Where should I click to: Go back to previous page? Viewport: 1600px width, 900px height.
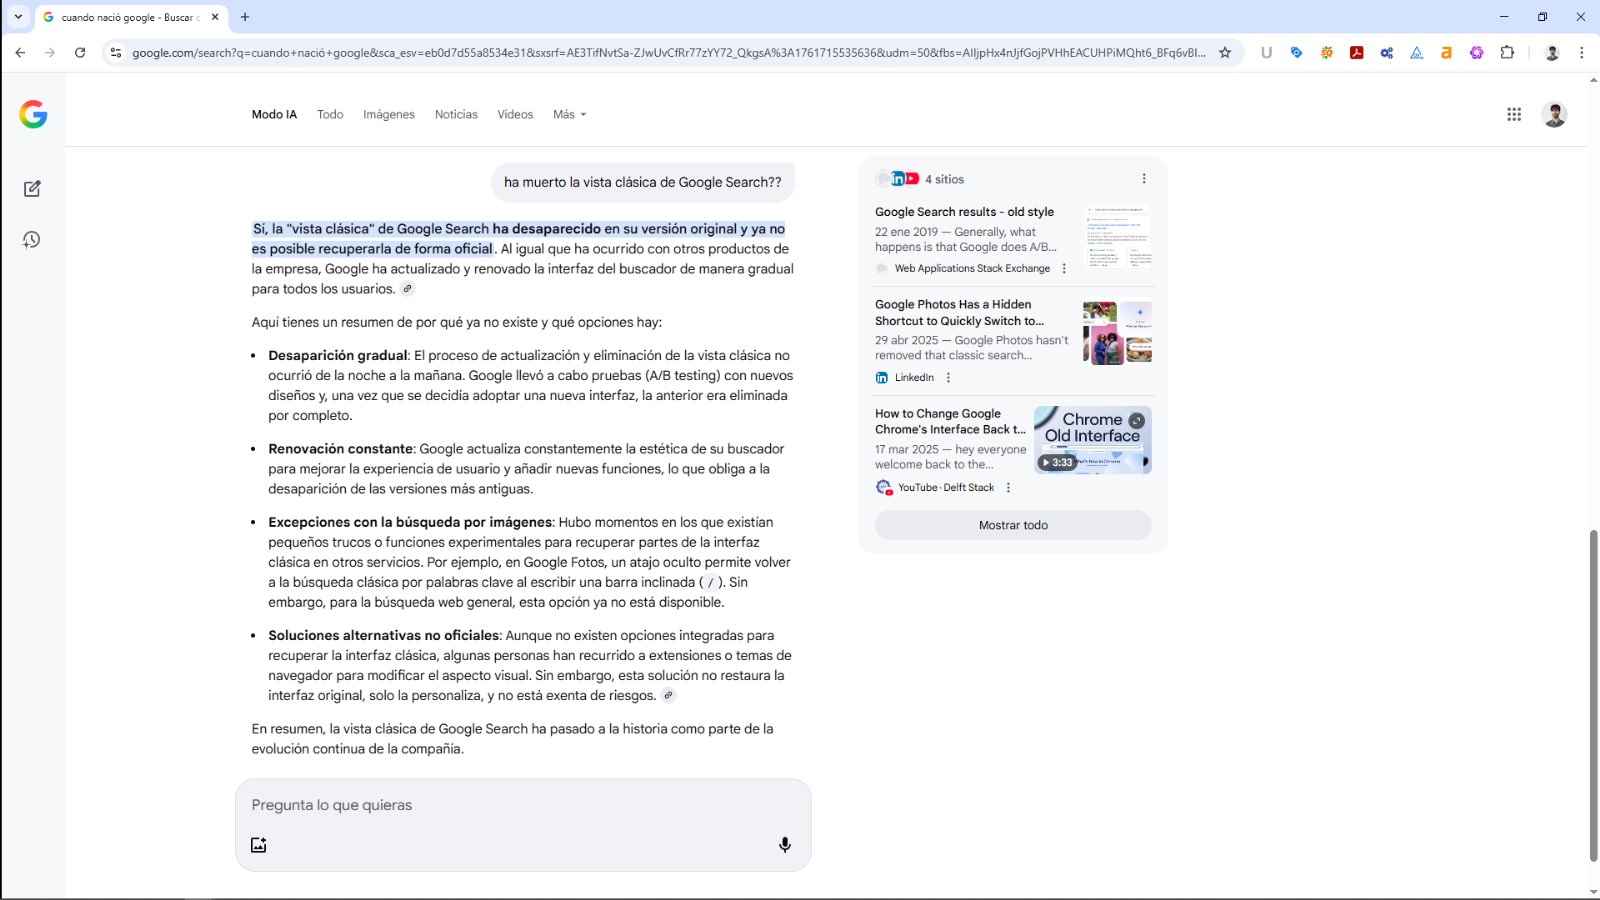pos(20,53)
